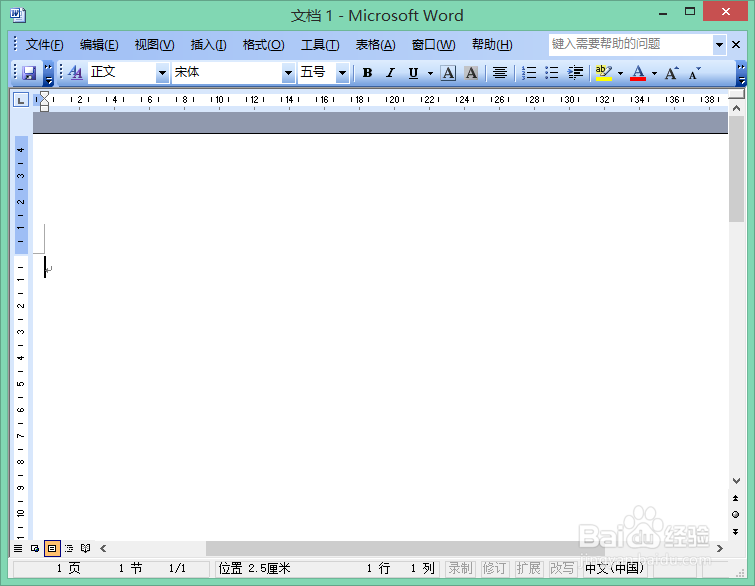Click the Save icon in toolbar
Viewport: 755px width, 586px height.
coord(29,73)
